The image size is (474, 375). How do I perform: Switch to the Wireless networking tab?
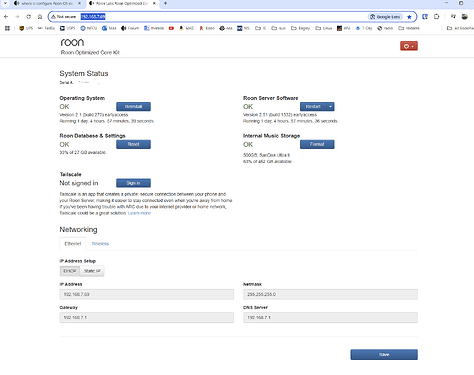click(100, 244)
